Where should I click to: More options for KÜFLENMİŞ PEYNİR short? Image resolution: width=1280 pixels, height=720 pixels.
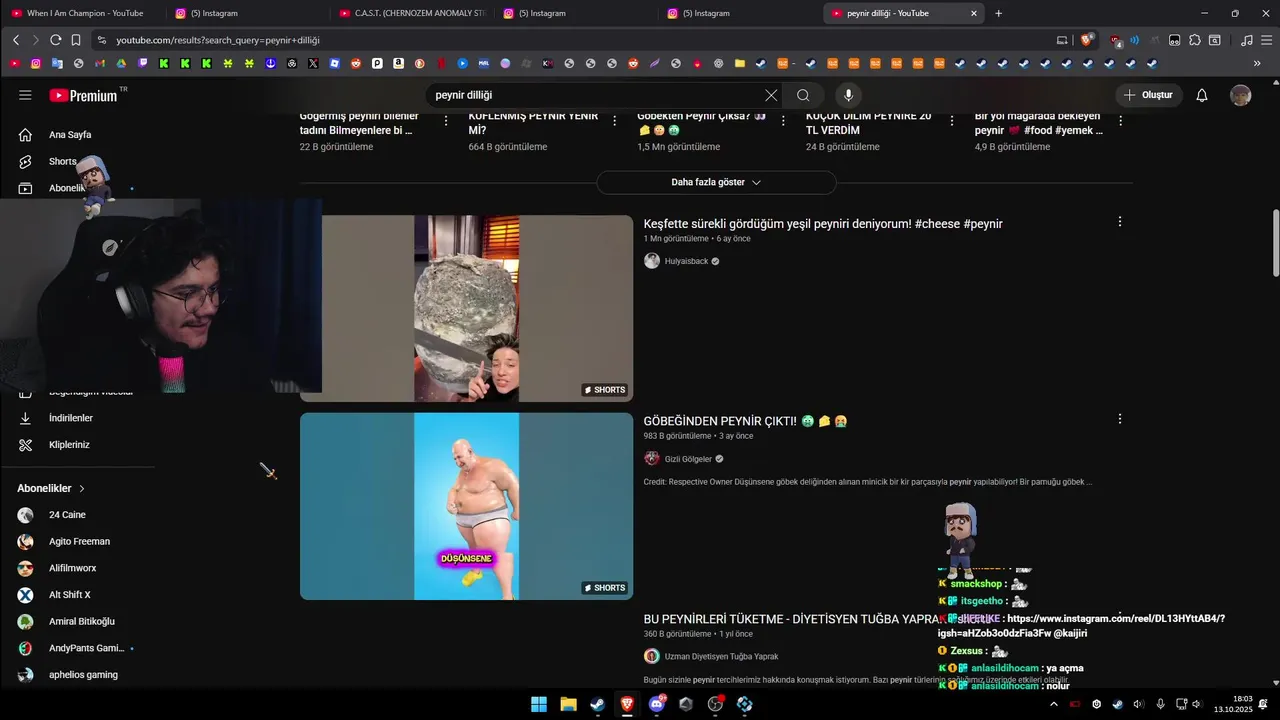click(614, 120)
